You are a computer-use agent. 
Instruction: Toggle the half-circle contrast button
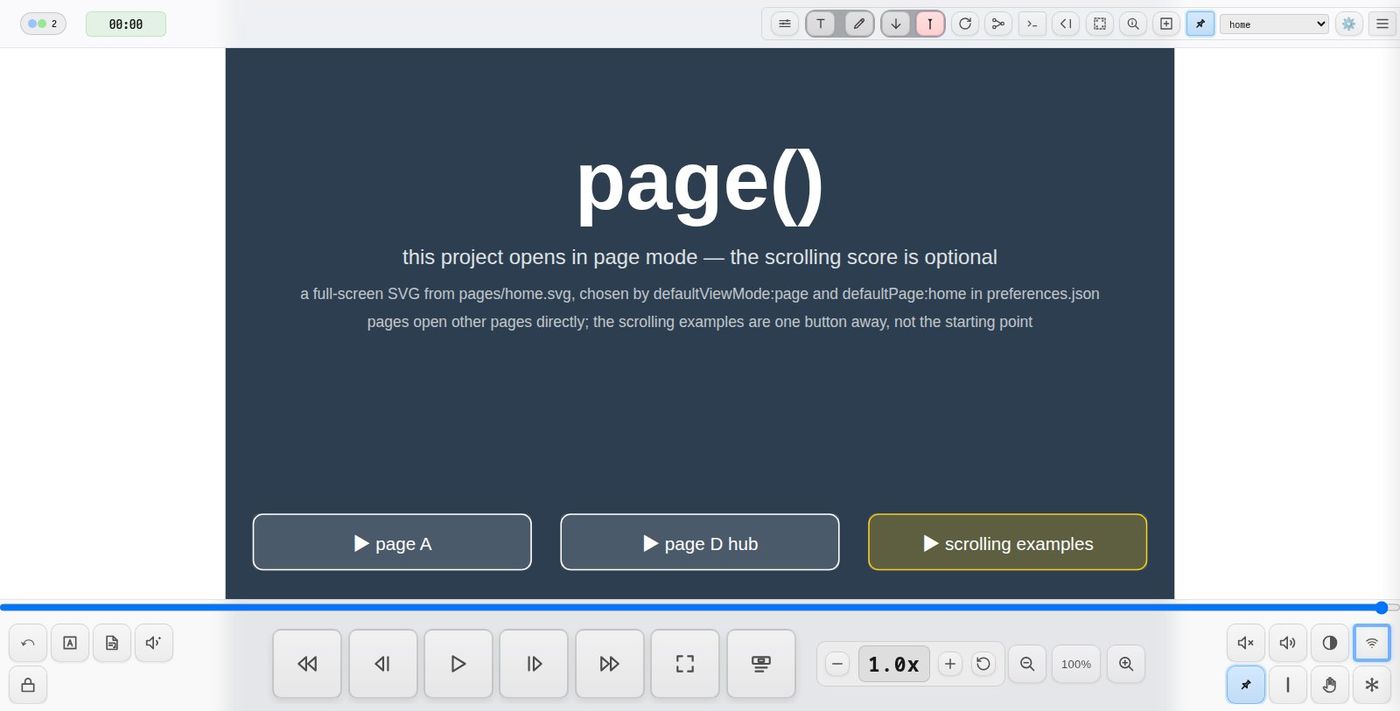(x=1330, y=643)
